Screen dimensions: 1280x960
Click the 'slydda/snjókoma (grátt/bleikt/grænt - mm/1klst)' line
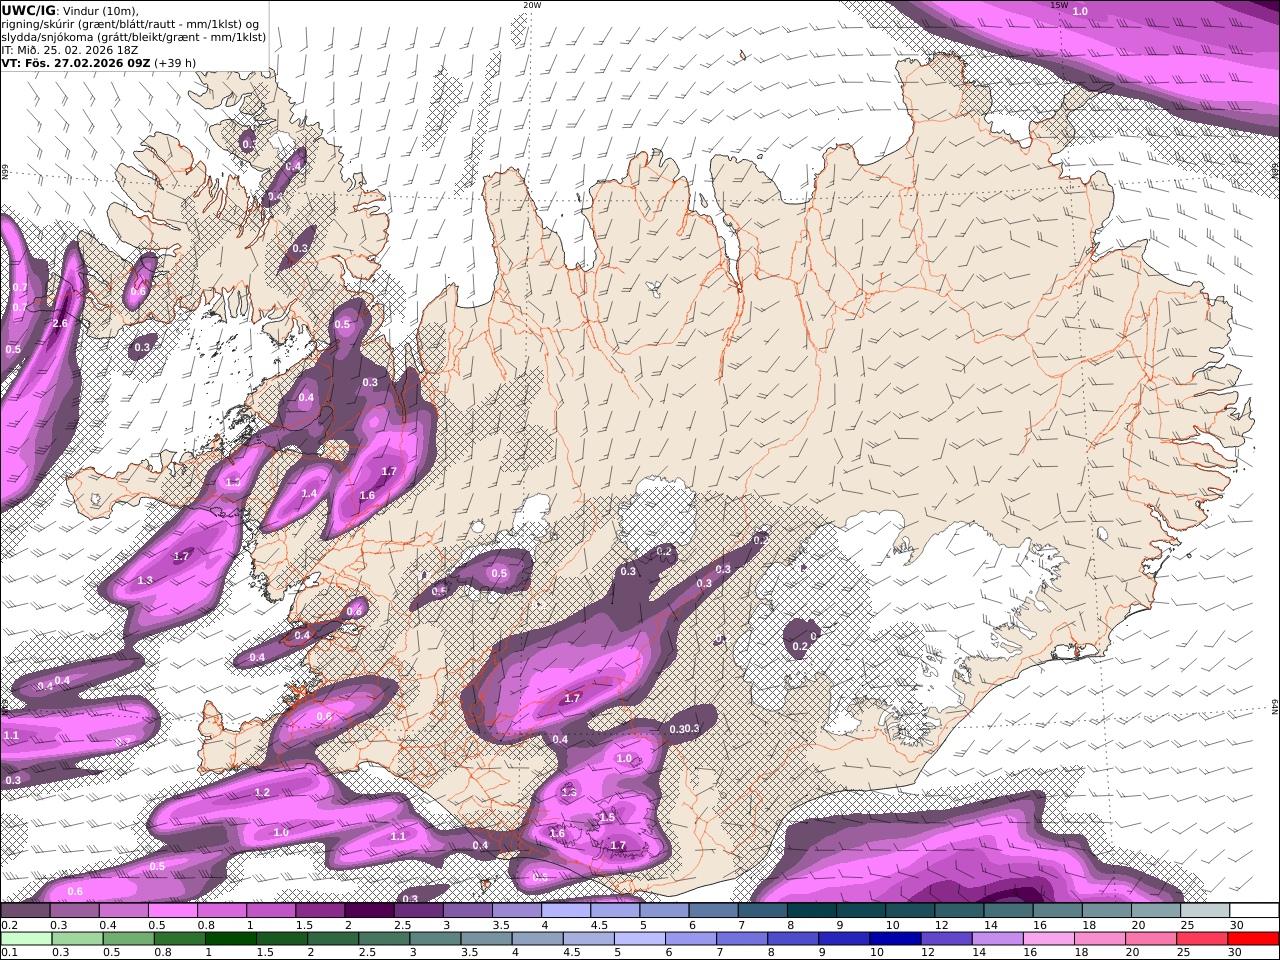click(134, 37)
